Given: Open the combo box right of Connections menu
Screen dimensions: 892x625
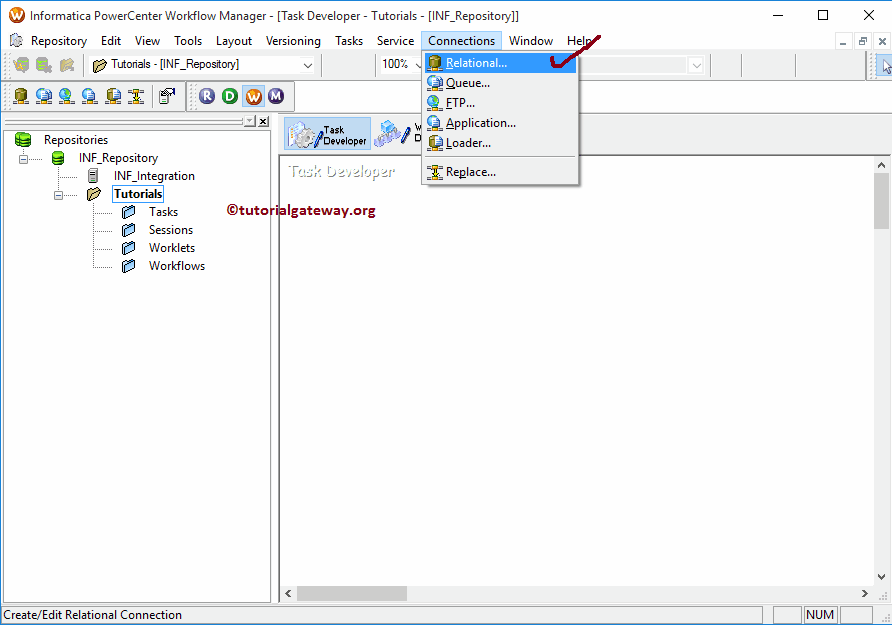Looking at the screenshot, I should pyautogui.click(x=696, y=65).
